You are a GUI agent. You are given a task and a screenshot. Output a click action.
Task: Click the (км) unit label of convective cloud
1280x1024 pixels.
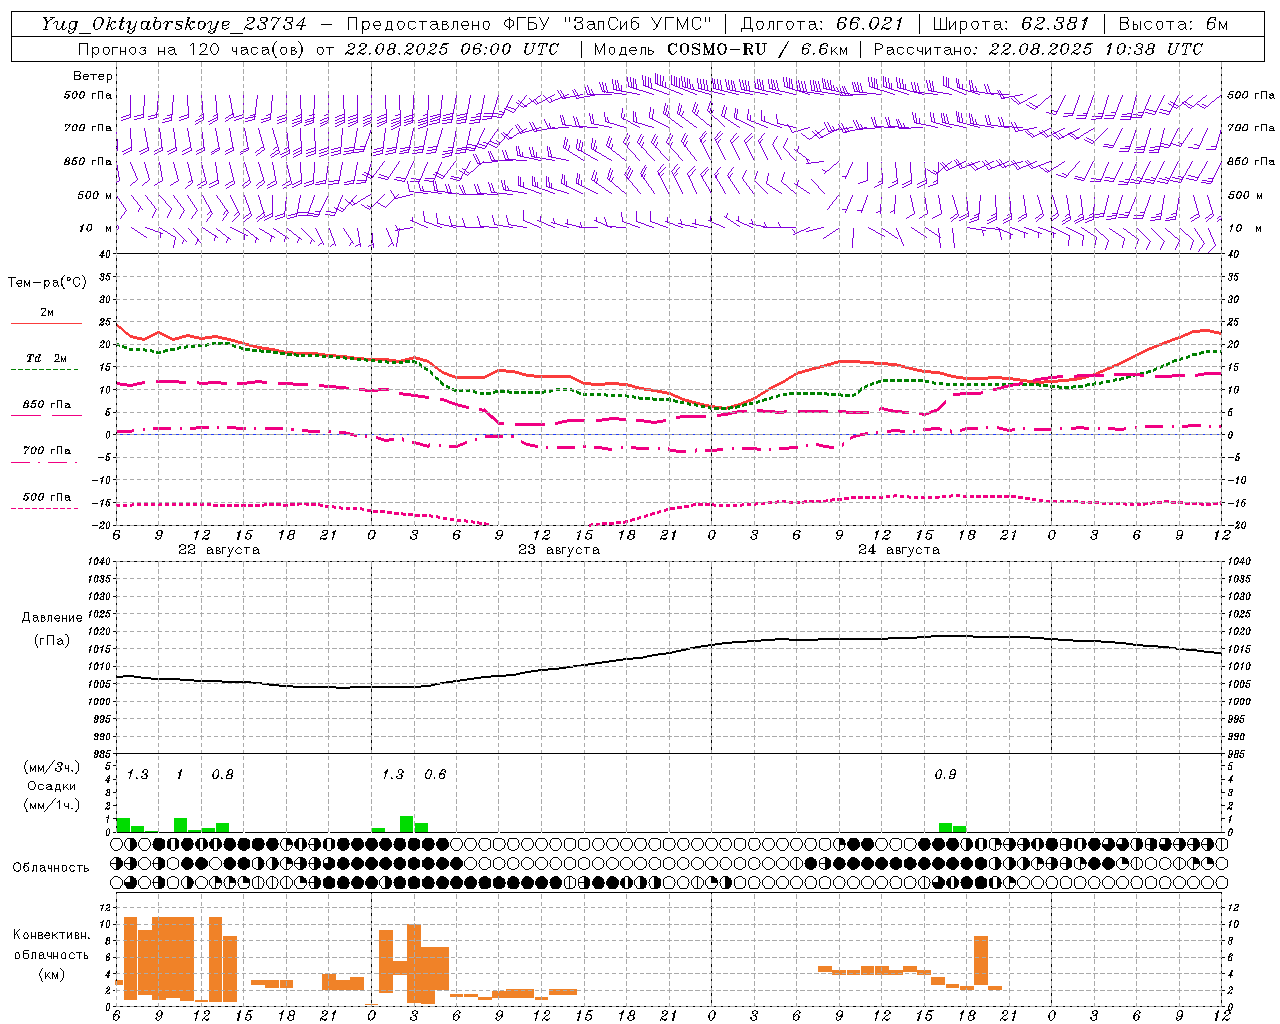[x=52, y=974]
